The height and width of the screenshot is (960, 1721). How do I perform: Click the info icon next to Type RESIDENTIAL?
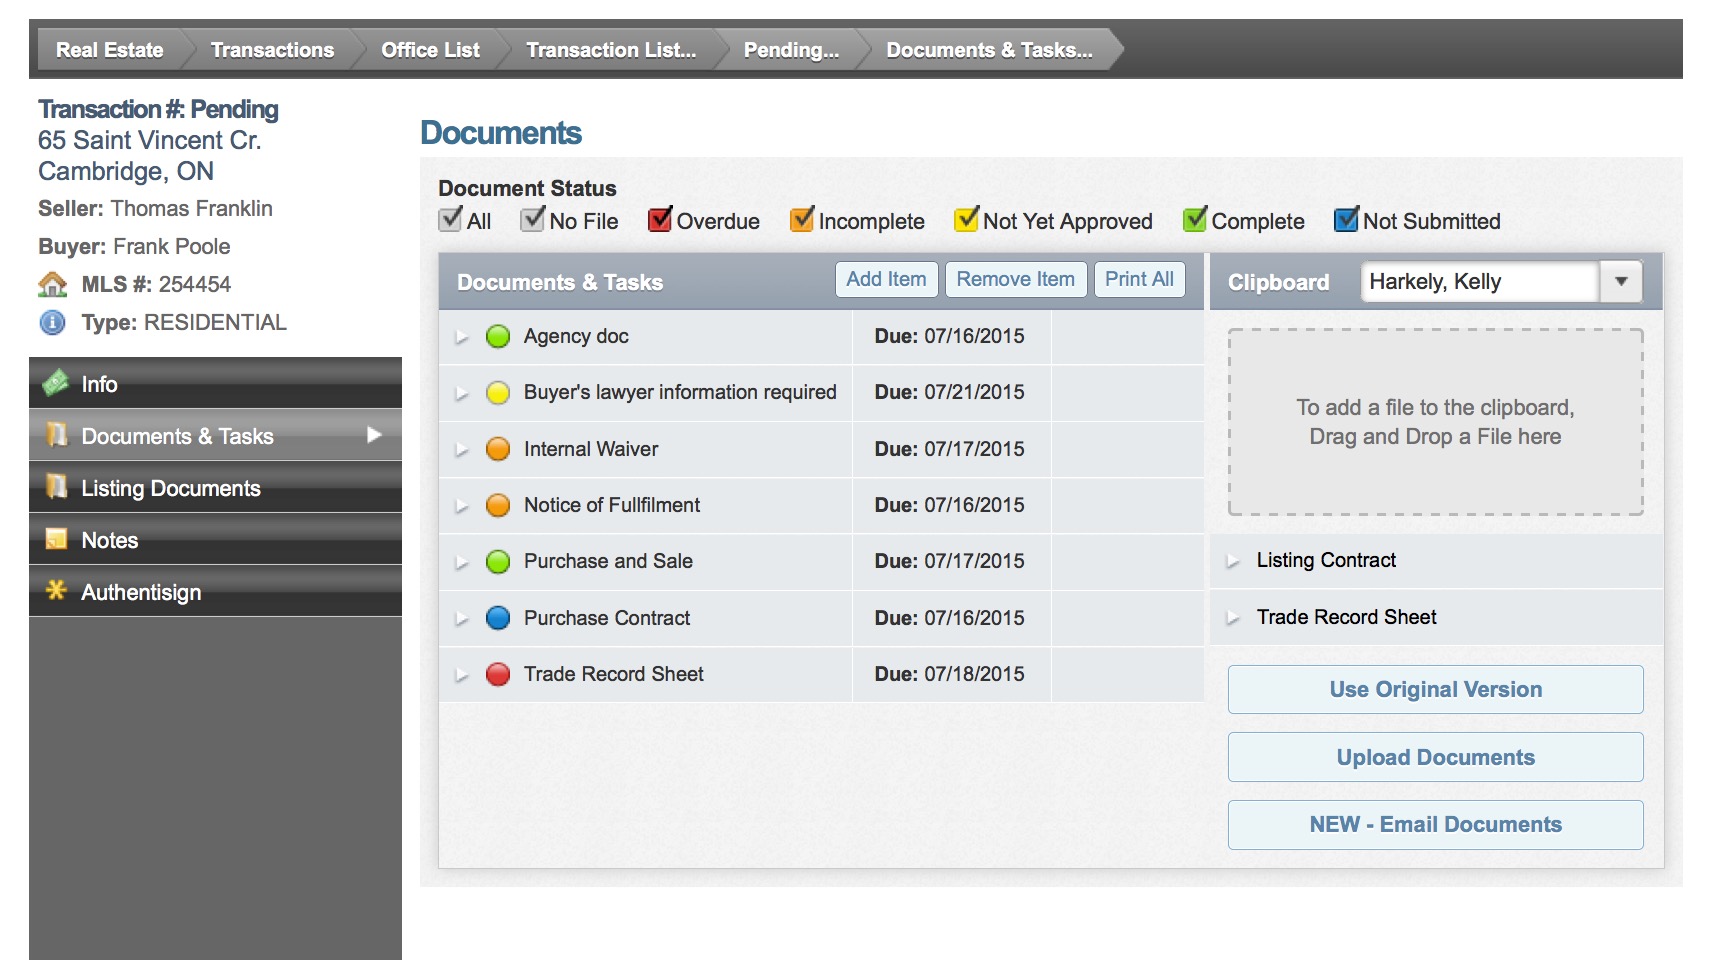pos(52,322)
